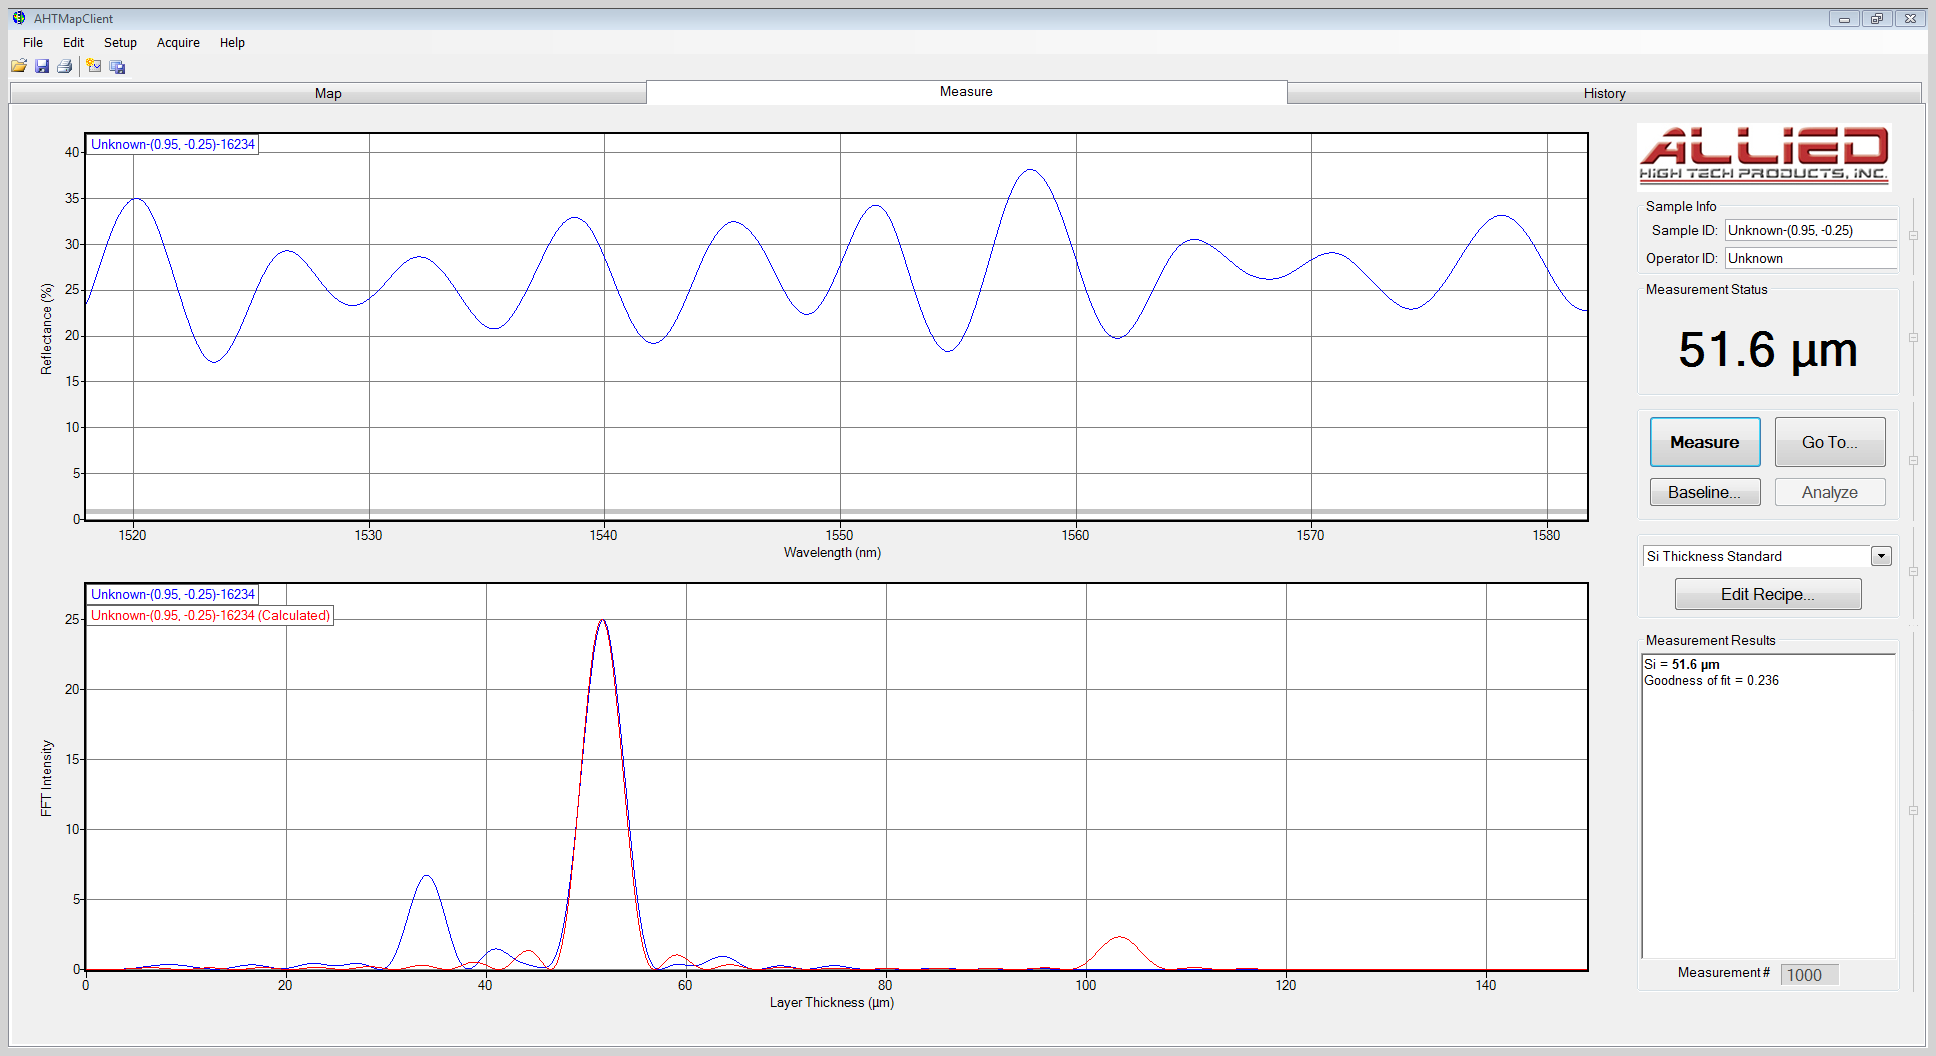Open the Edit Recipe dialog
The height and width of the screenshot is (1056, 1936).
(1767, 593)
